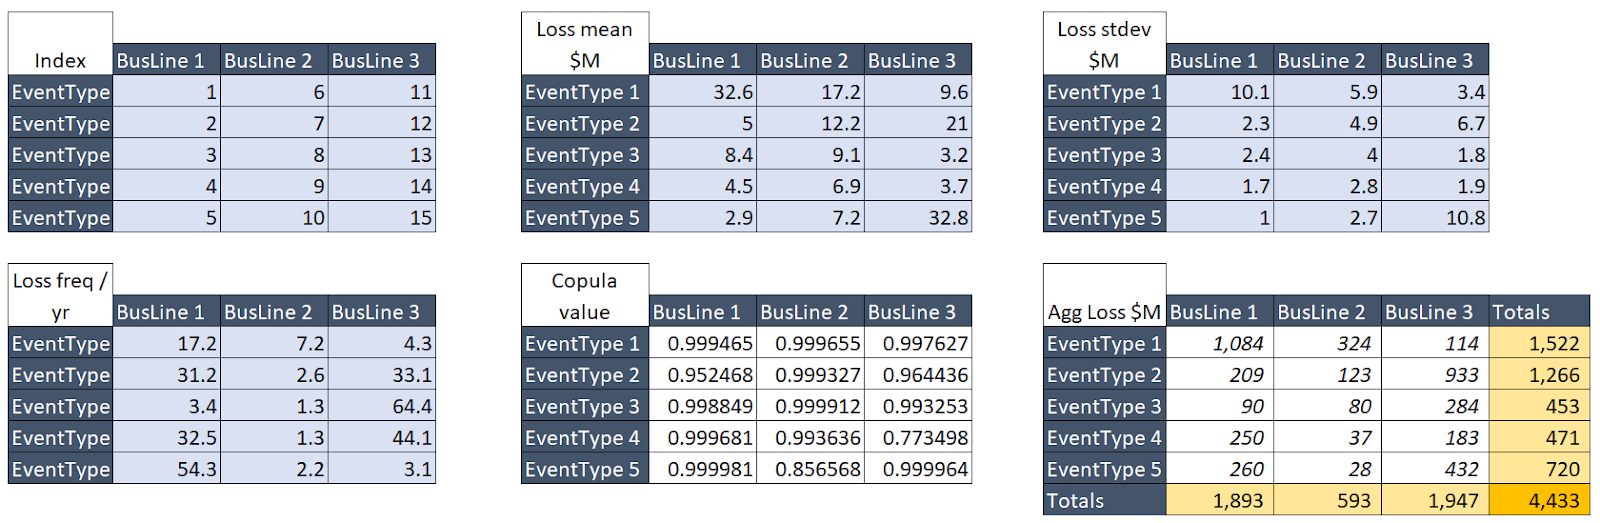Select BusLine 2 header in Loss stdev table
Viewport: 1600px width, 523px height.
pos(1327,60)
